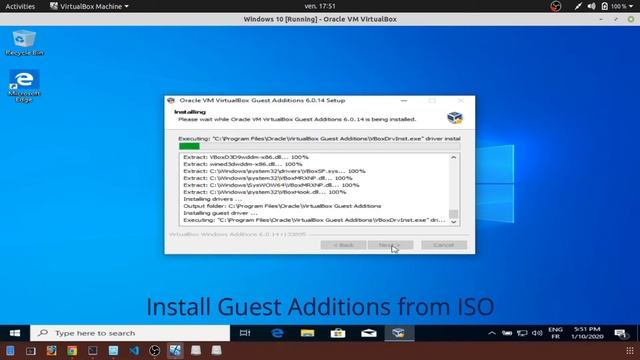The width and height of the screenshot is (640, 360).
Task: Launch Edge from the Windows taskbar
Action: [x=277, y=333]
